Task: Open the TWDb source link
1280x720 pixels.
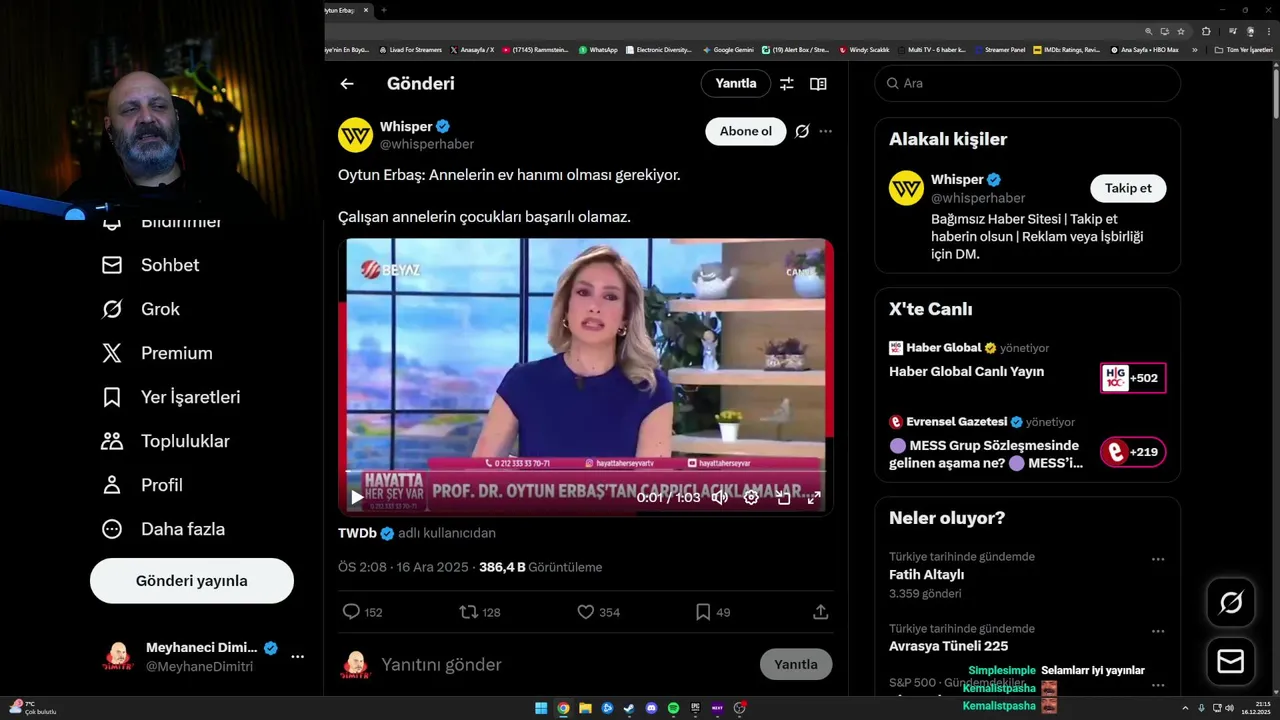Action: (357, 533)
